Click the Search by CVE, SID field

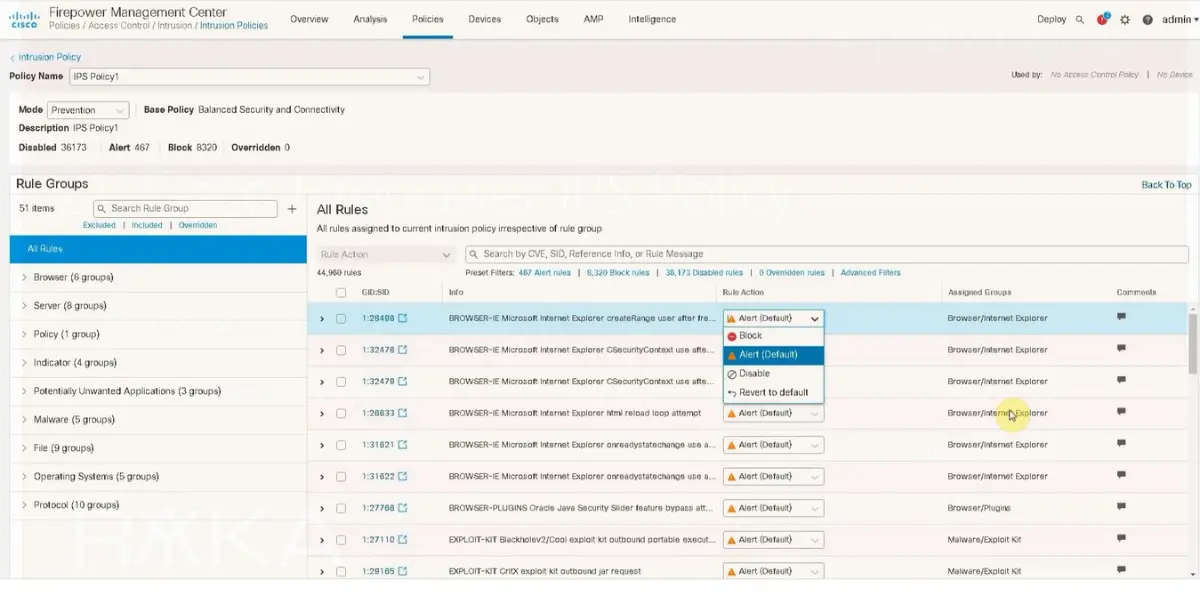pos(826,255)
